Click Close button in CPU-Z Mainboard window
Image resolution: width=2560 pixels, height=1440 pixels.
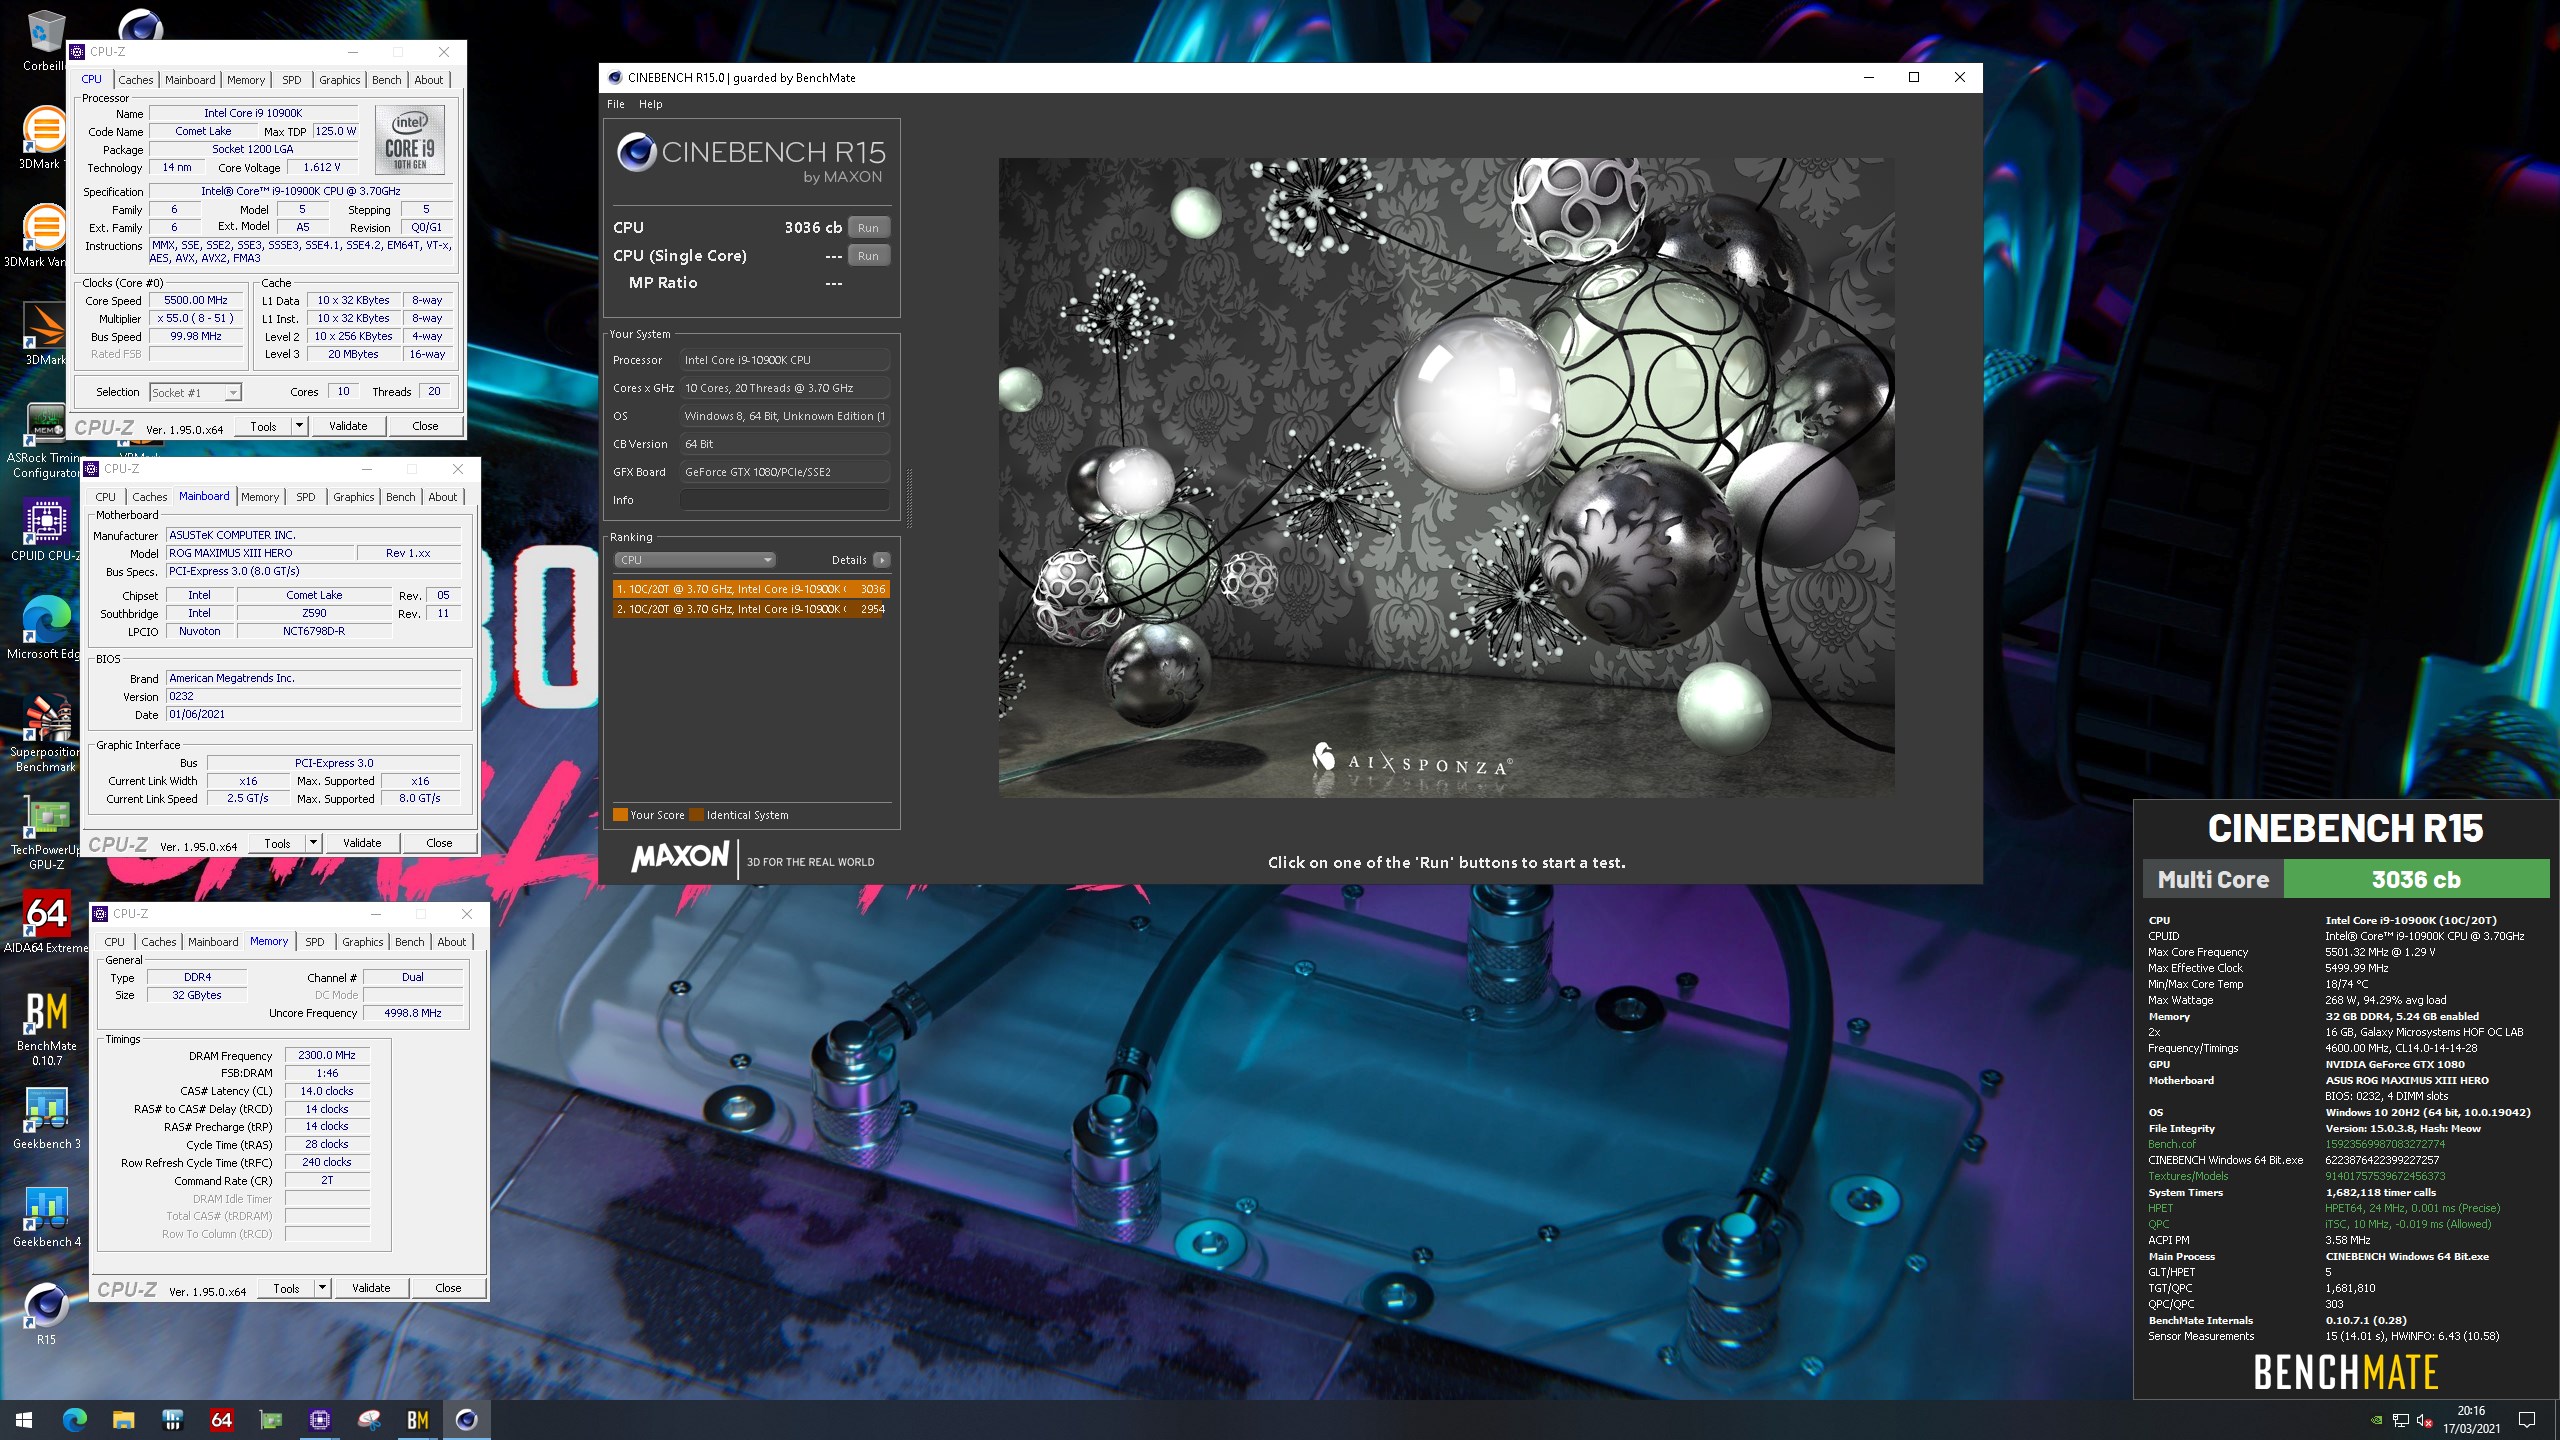439,843
